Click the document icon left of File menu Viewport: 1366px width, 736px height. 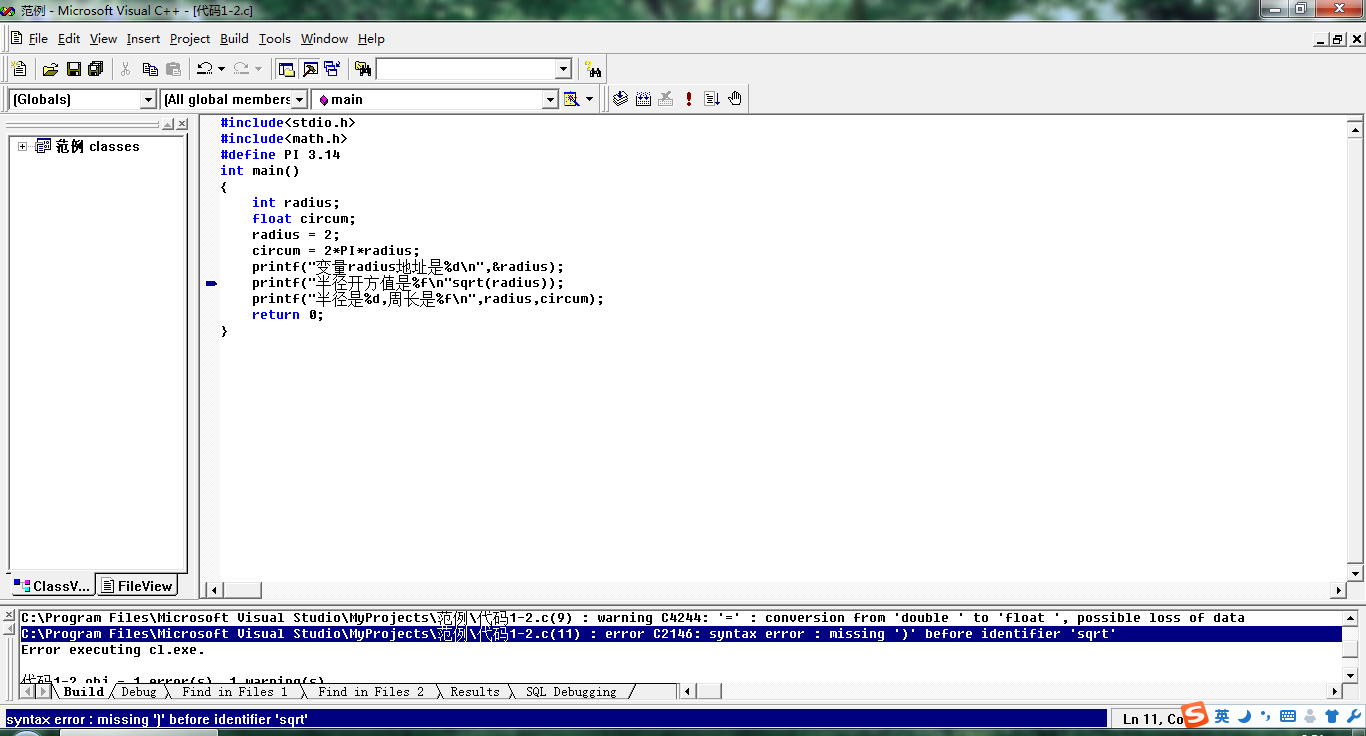coord(17,38)
